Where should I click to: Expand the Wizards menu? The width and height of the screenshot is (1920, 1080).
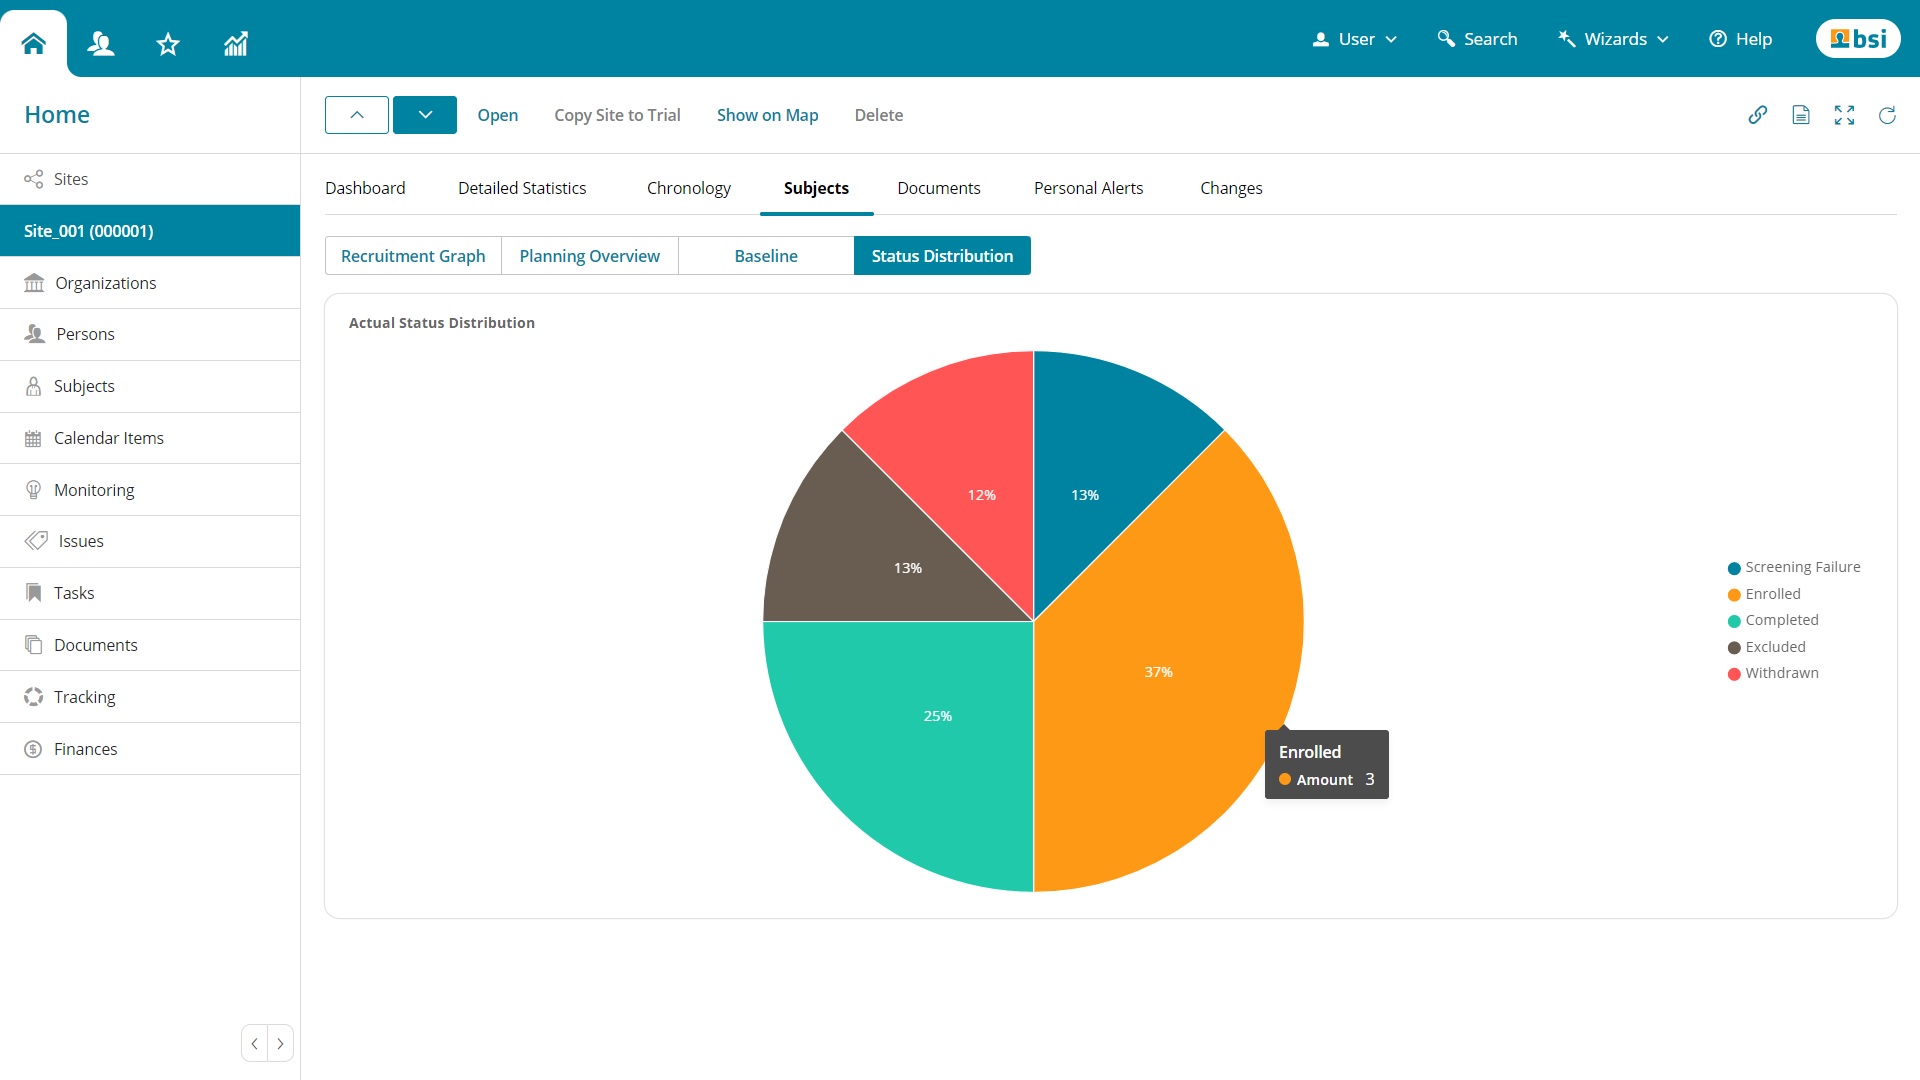[1613, 39]
